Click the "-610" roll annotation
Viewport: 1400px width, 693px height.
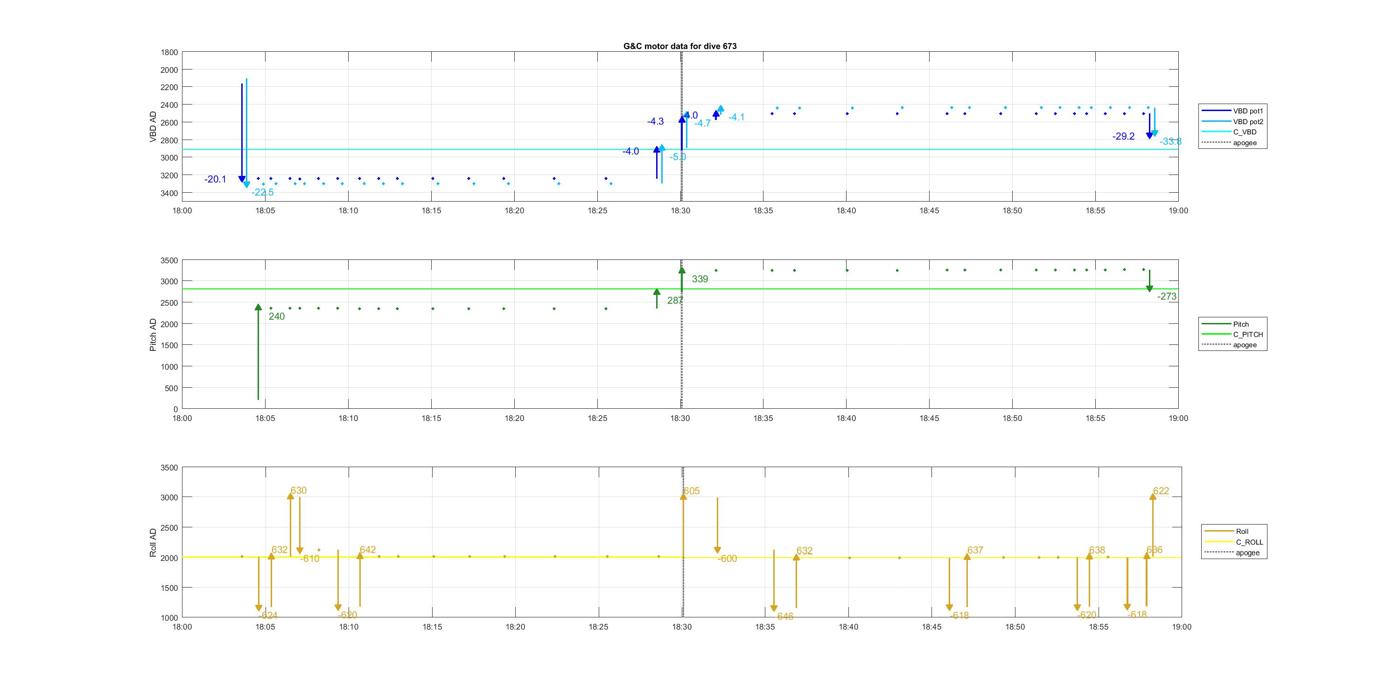click(x=310, y=559)
